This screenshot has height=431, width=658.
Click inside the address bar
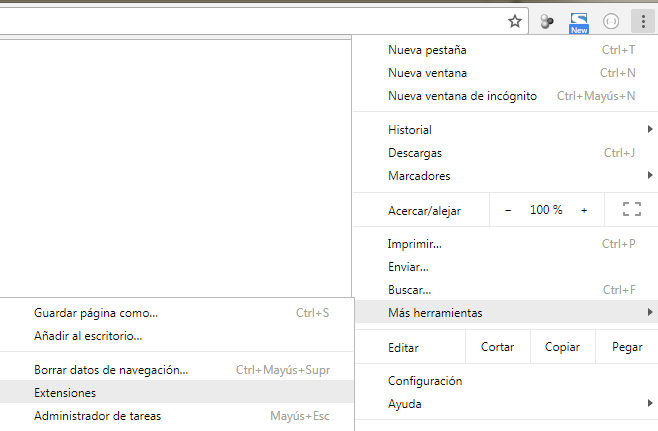[250, 21]
